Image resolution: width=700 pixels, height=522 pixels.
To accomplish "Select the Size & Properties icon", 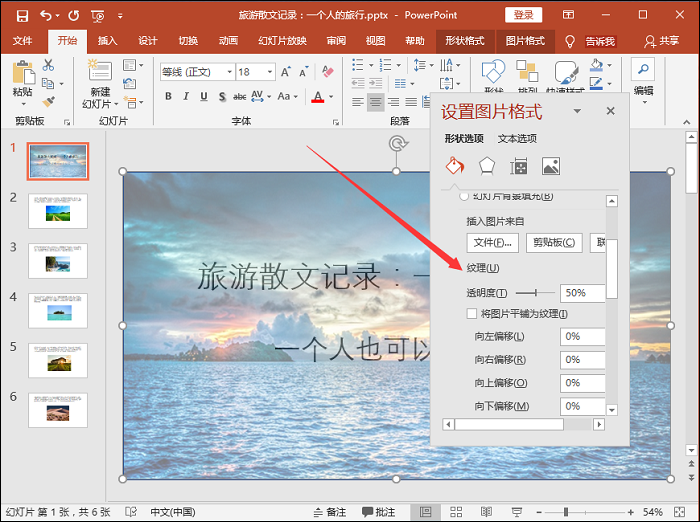I will (518, 166).
